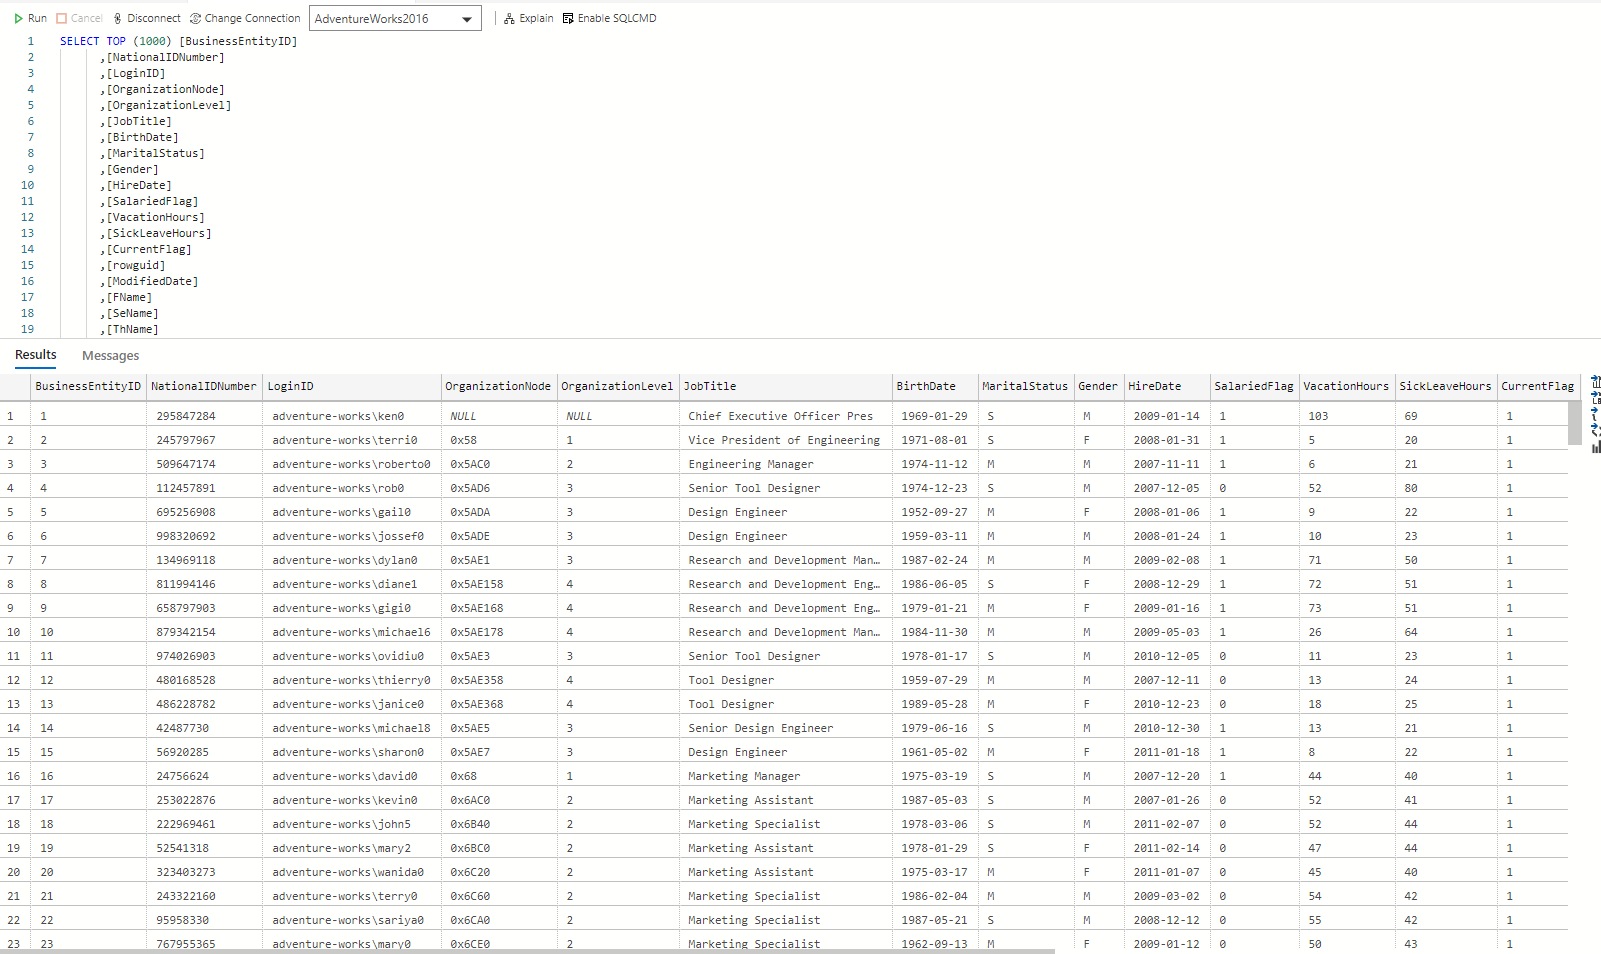Screen dimensions: 1601x954
Task: Select the NationalIDNumber column header in results
Action: point(204,386)
